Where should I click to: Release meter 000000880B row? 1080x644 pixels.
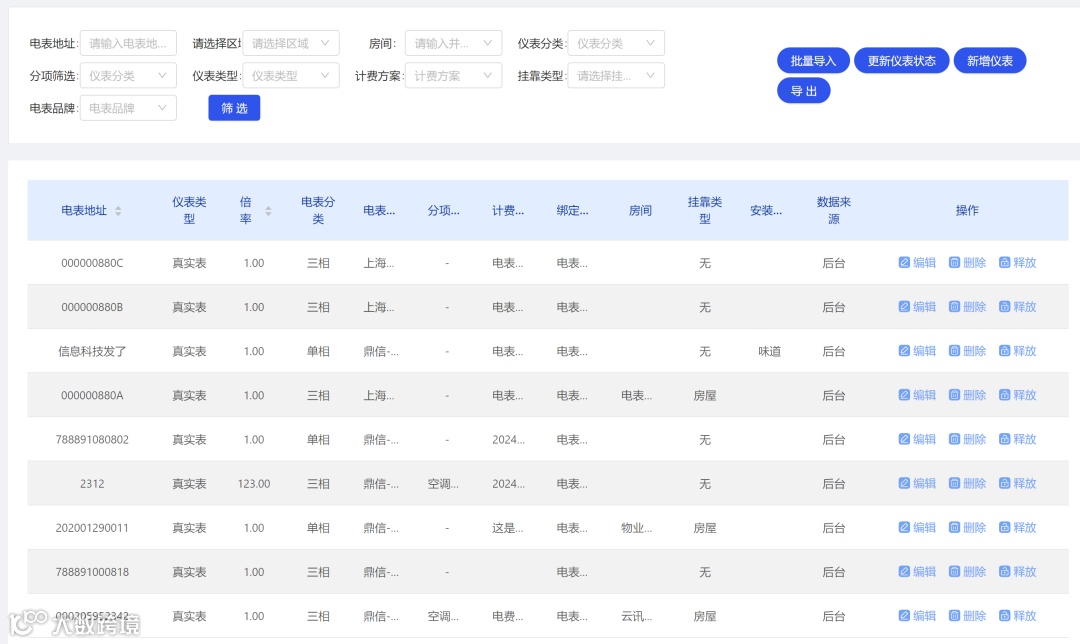point(1017,307)
